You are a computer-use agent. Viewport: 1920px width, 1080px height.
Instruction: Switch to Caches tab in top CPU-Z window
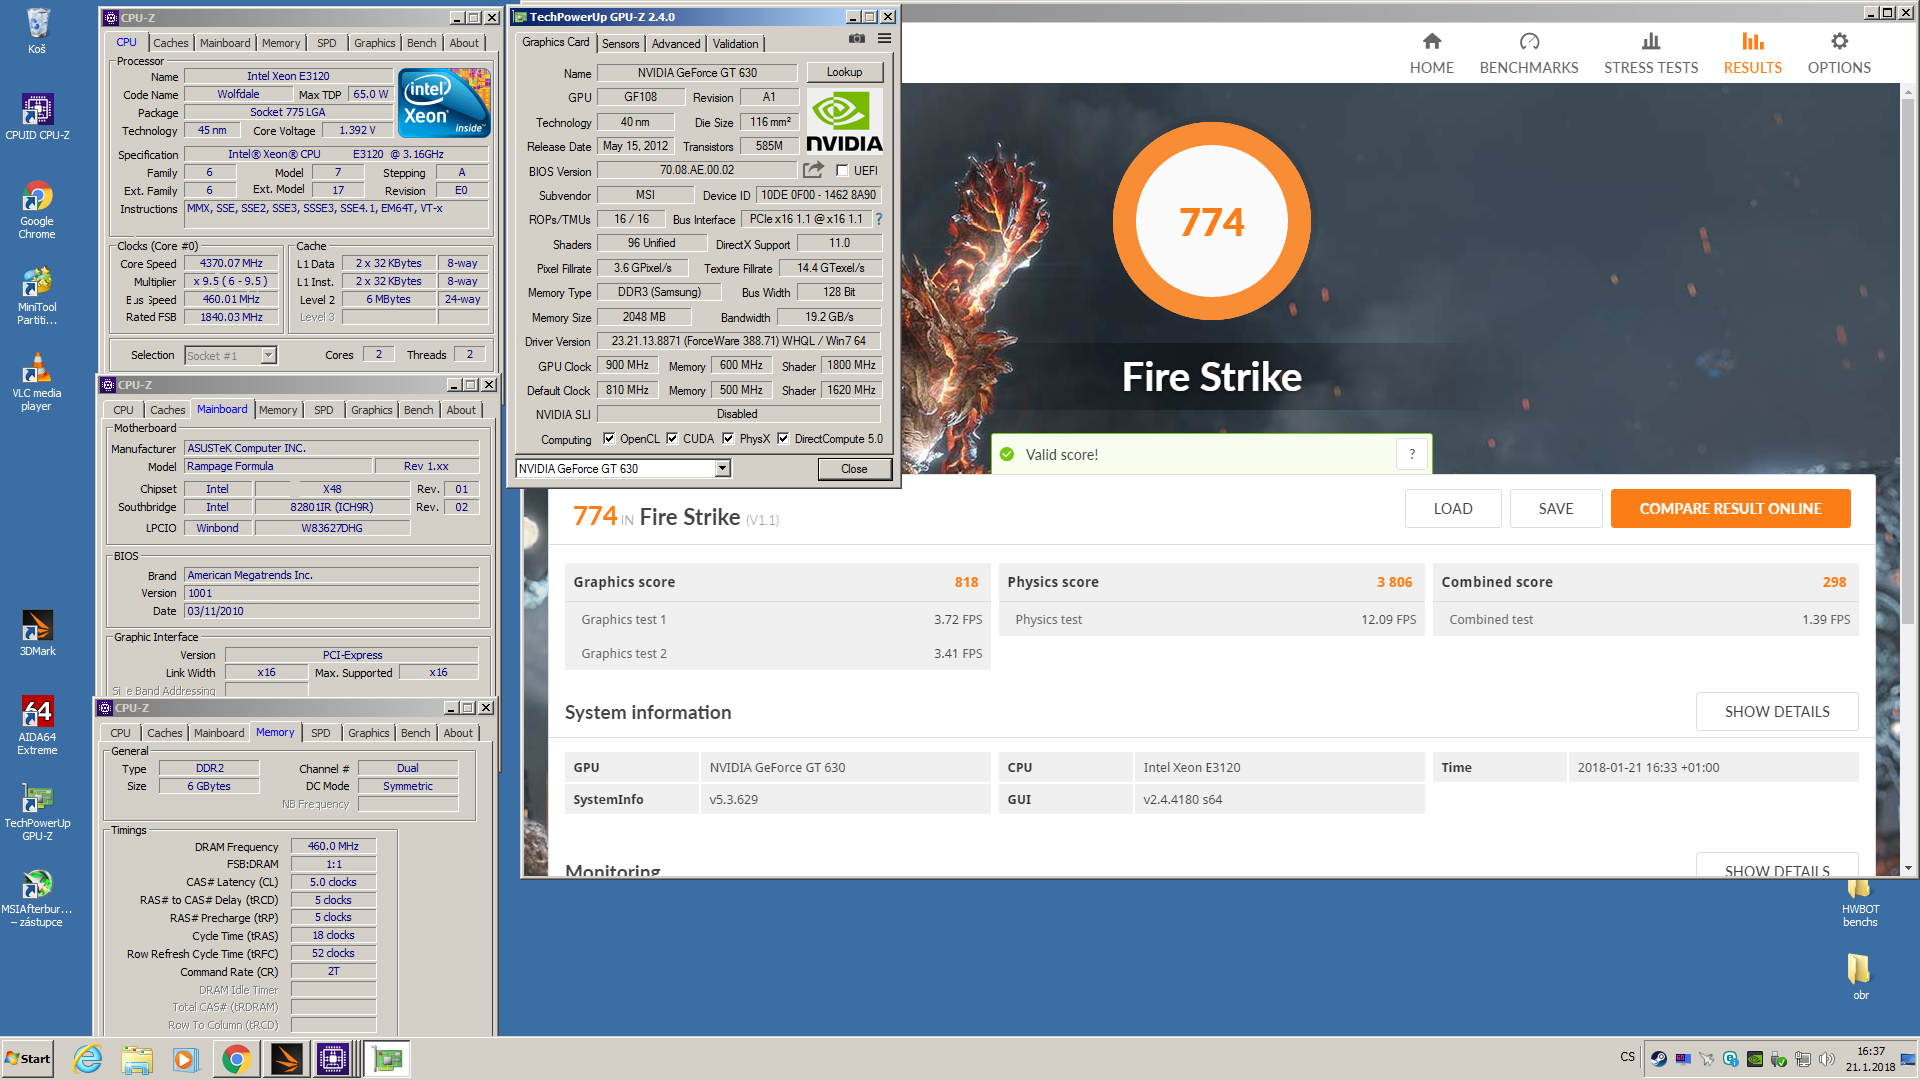pyautogui.click(x=170, y=43)
